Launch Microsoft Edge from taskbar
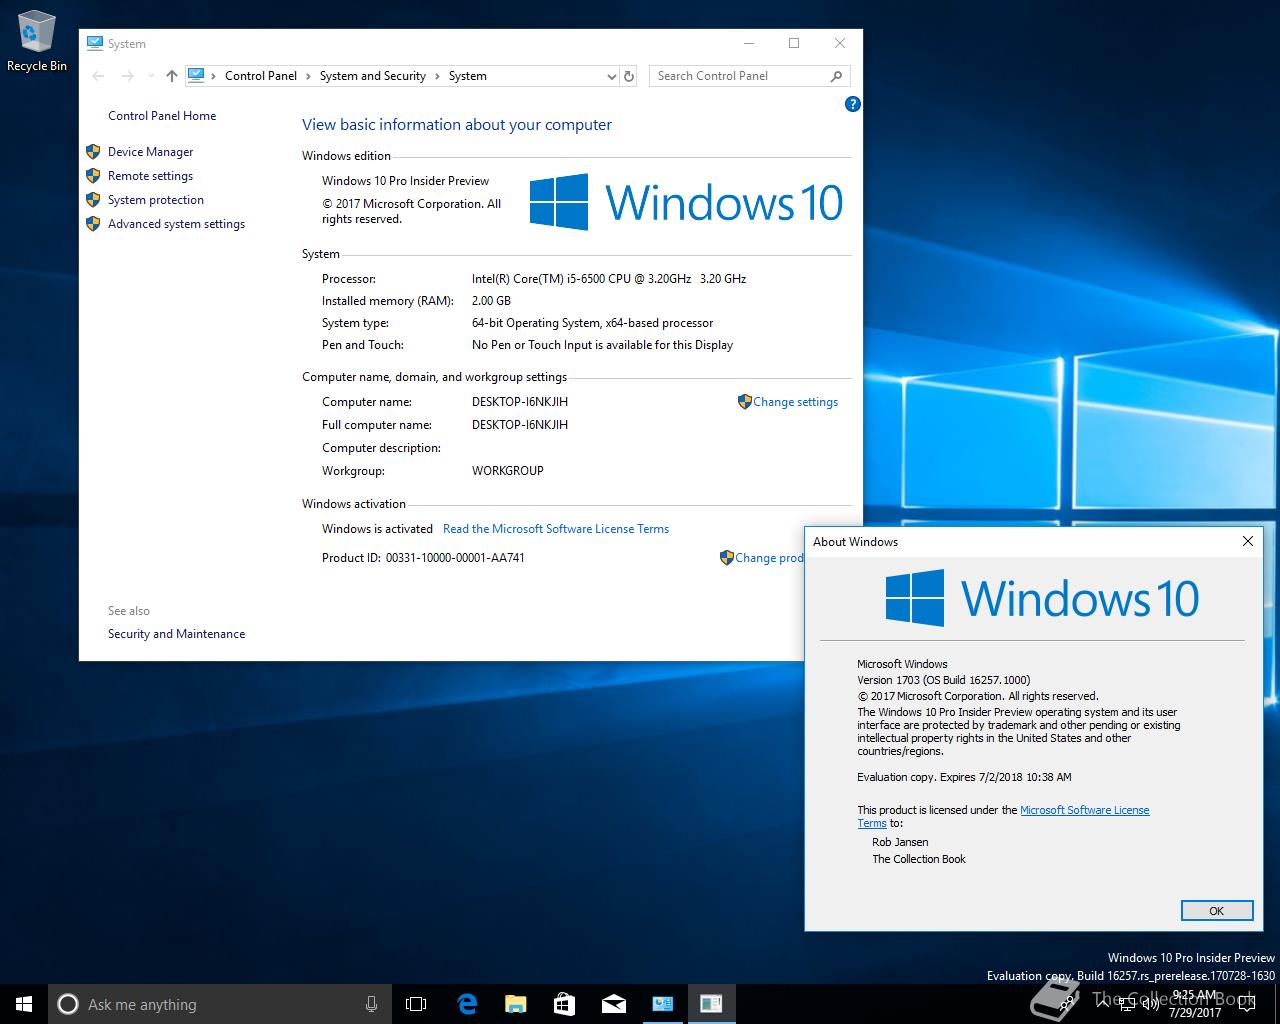 tap(467, 1004)
